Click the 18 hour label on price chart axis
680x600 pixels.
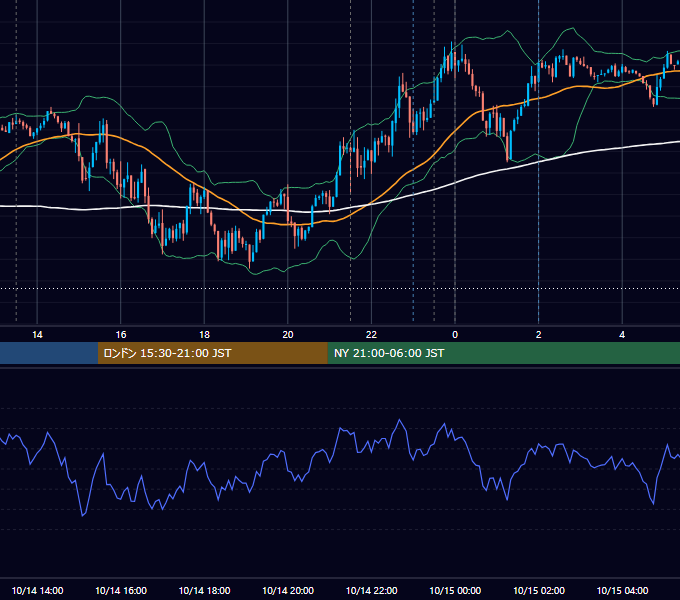(204, 335)
